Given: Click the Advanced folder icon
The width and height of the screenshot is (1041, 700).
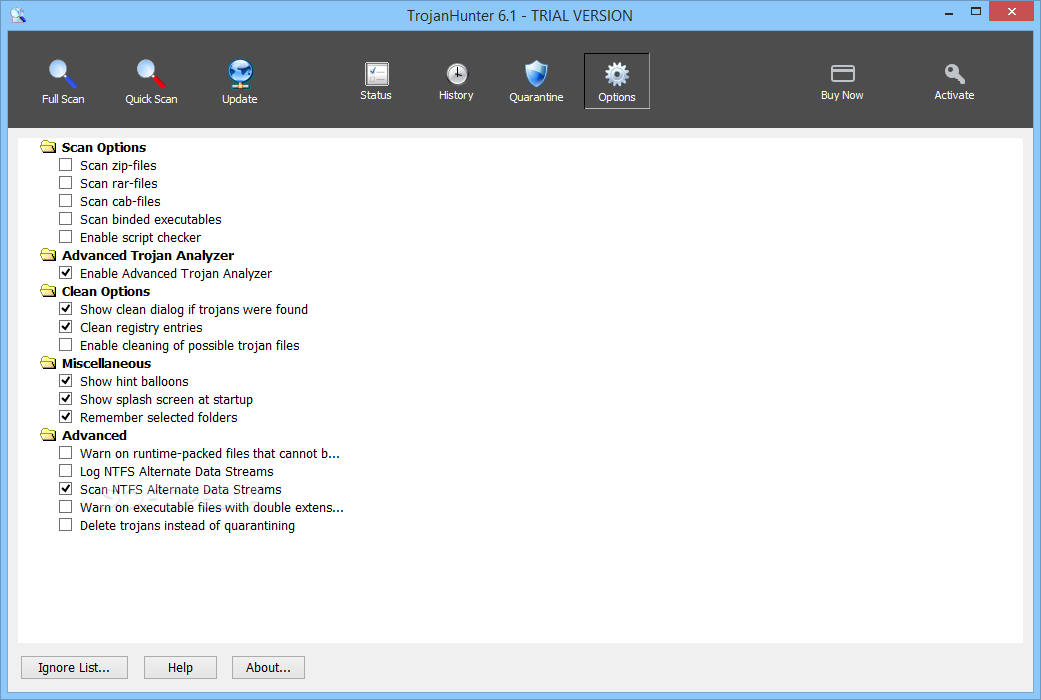Looking at the screenshot, I should coord(48,435).
